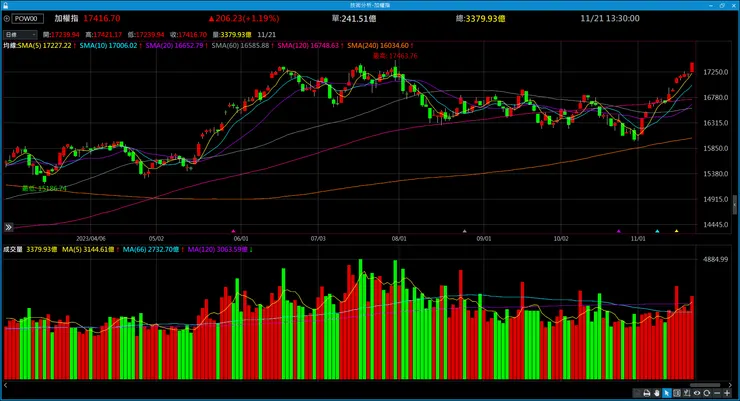Select the arrow pointer tool
The width and height of the screenshot is (740, 401).
point(666,393)
